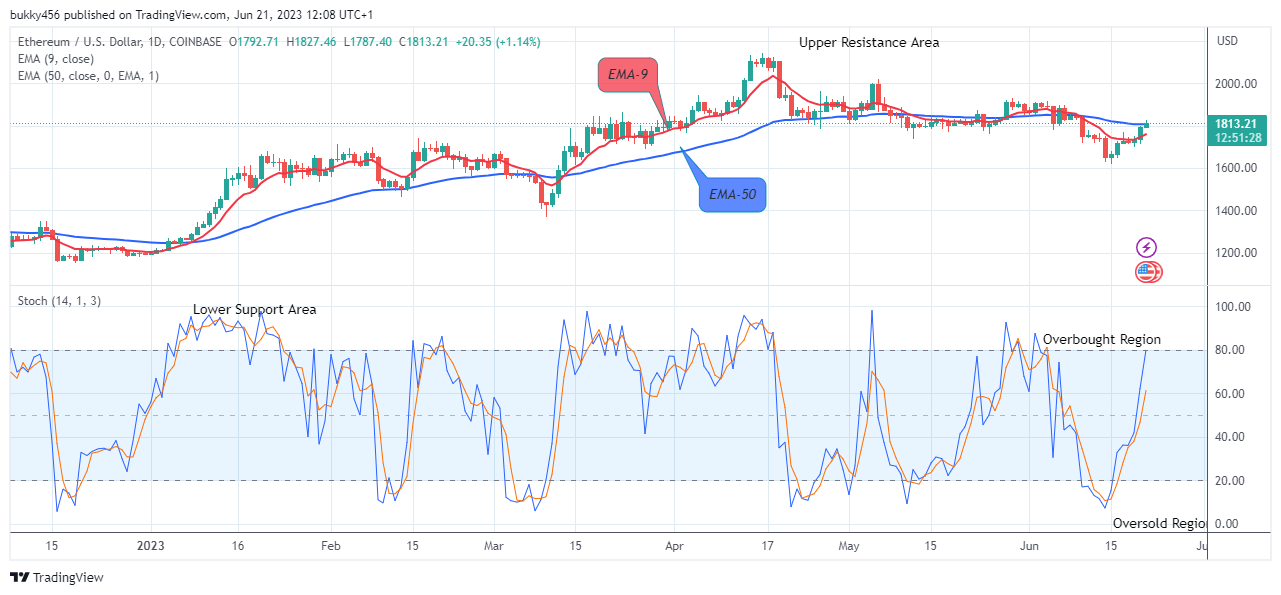Select the Stoch (14, 1, 3) indicator legend
The image size is (1281, 595).
click(58, 300)
